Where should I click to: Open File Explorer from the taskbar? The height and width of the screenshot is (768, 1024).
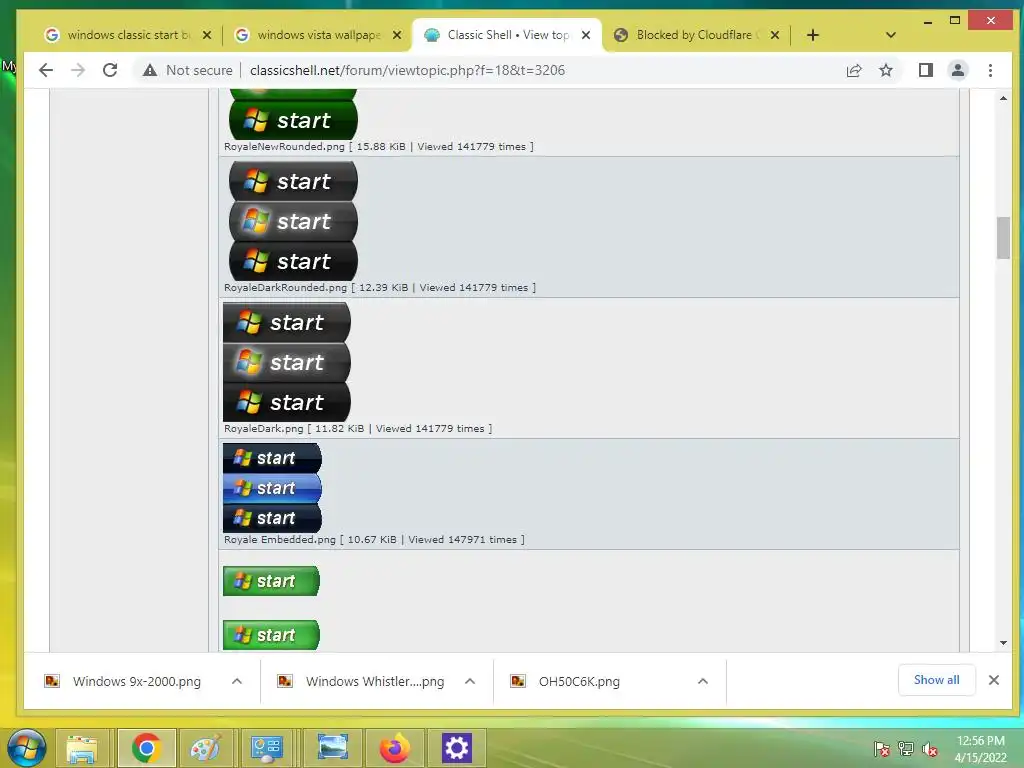click(x=82, y=748)
